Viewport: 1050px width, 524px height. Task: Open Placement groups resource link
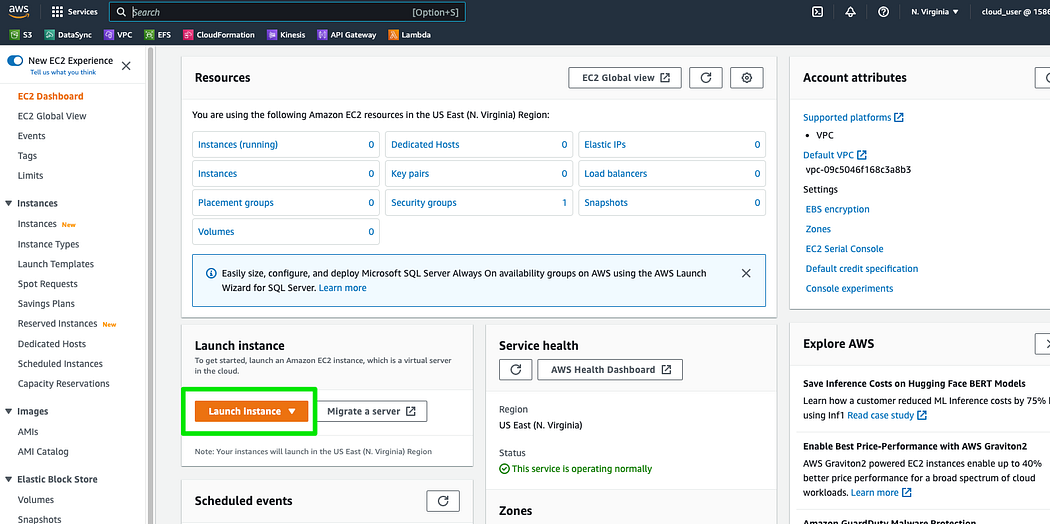(x=236, y=203)
